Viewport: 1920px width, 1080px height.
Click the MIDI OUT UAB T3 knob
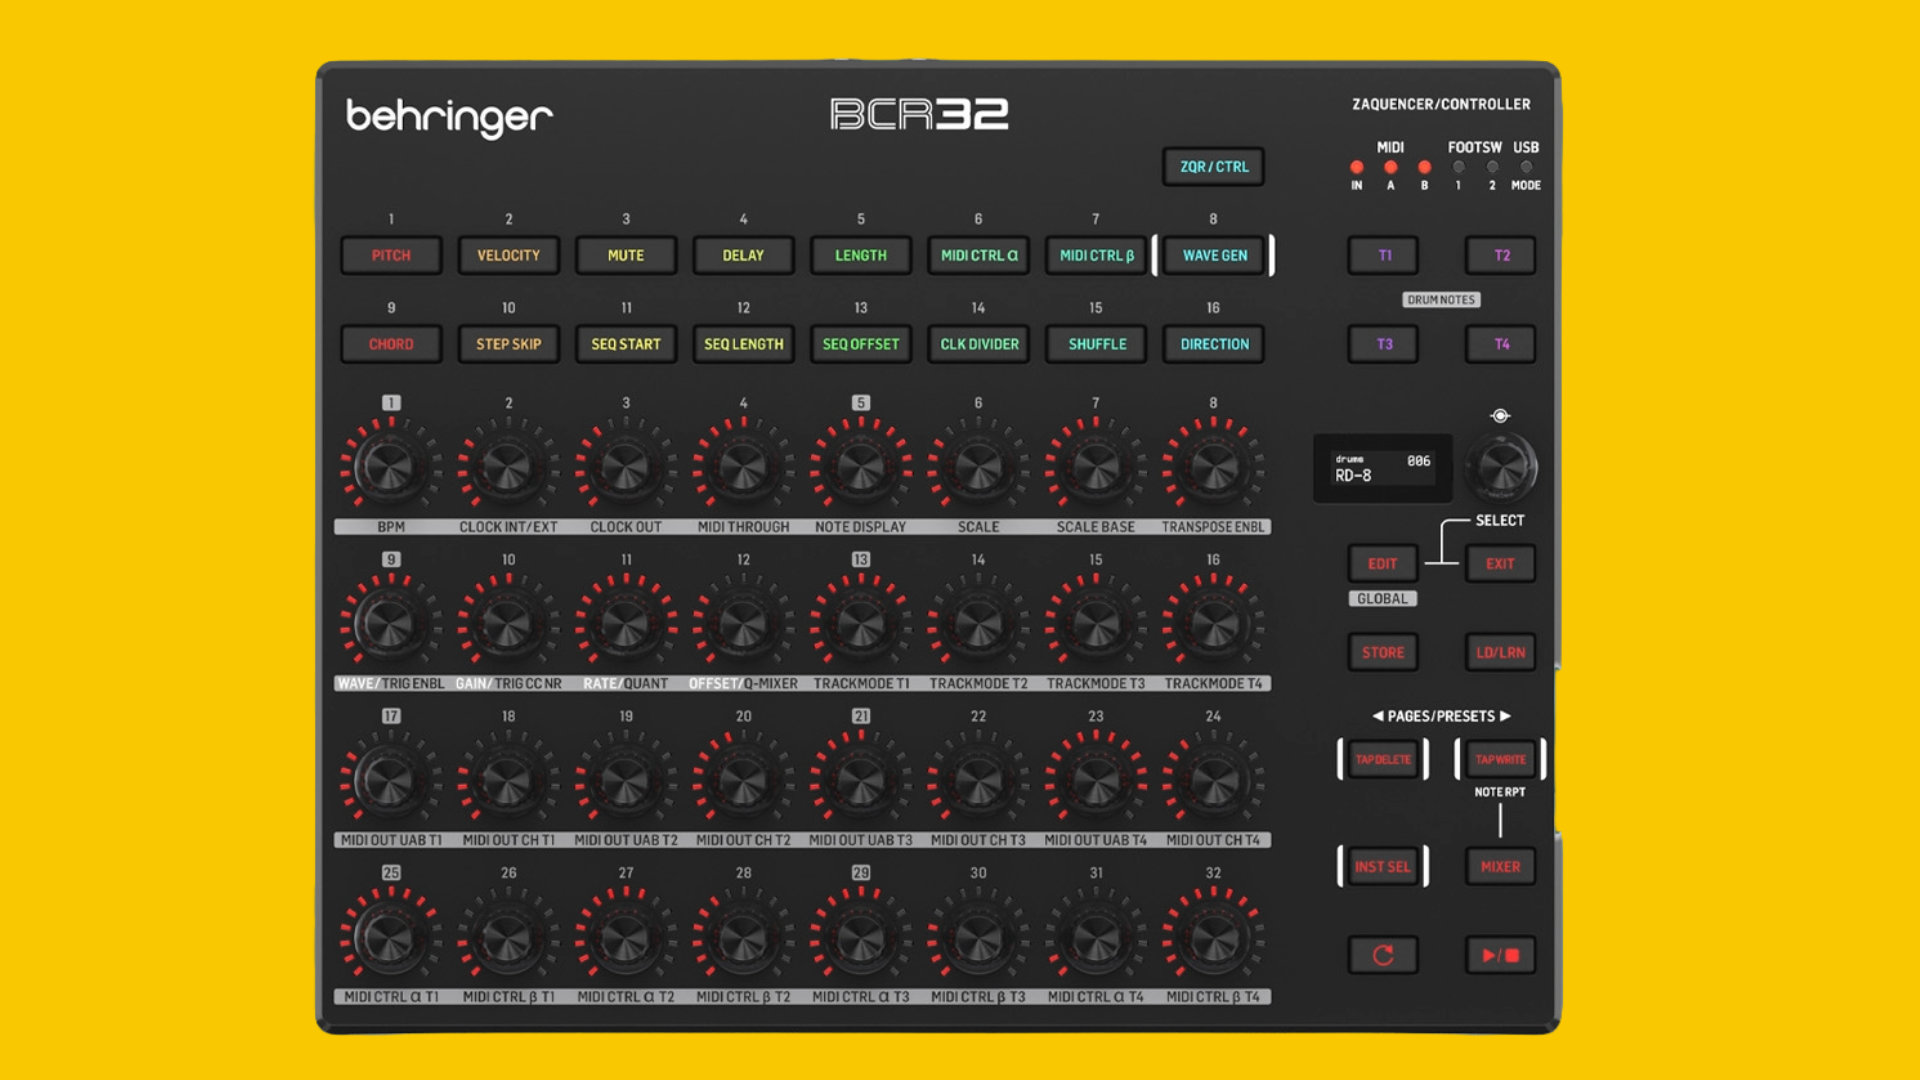coord(861,781)
